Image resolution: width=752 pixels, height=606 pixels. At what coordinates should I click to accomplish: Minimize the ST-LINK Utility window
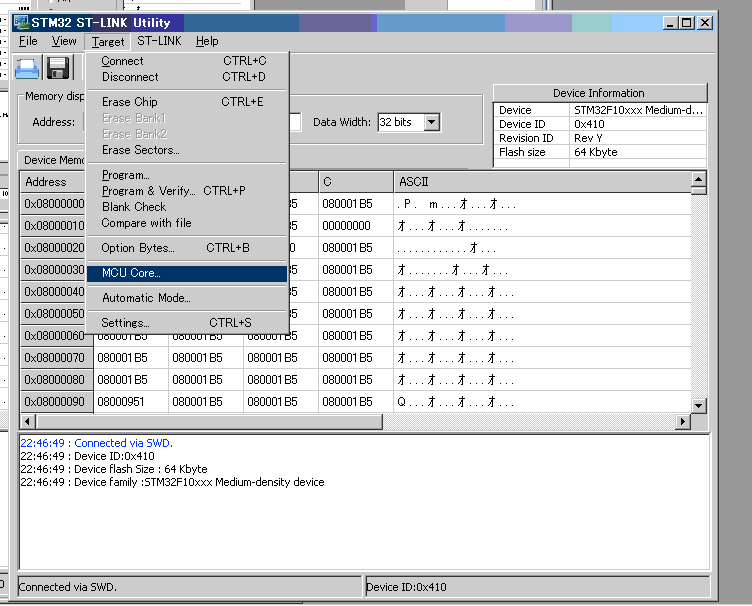tap(670, 23)
